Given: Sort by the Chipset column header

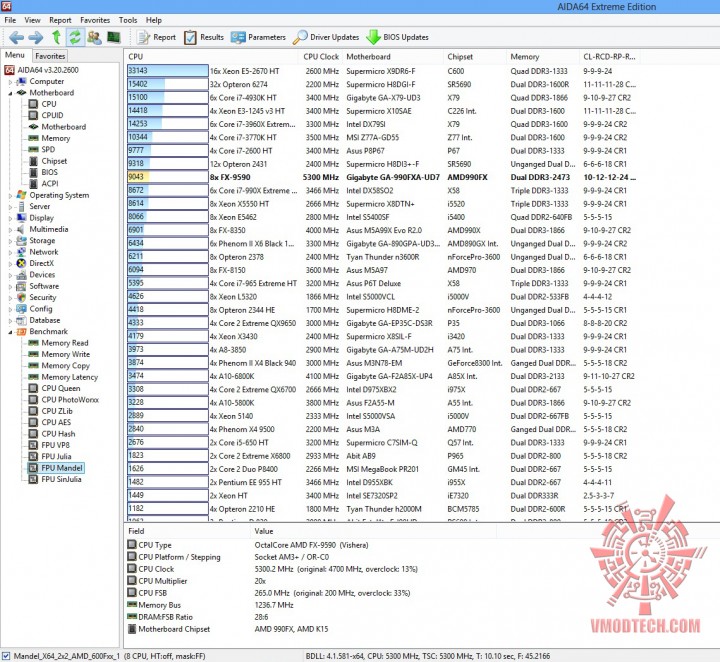Looking at the screenshot, I should pyautogui.click(x=475, y=57).
